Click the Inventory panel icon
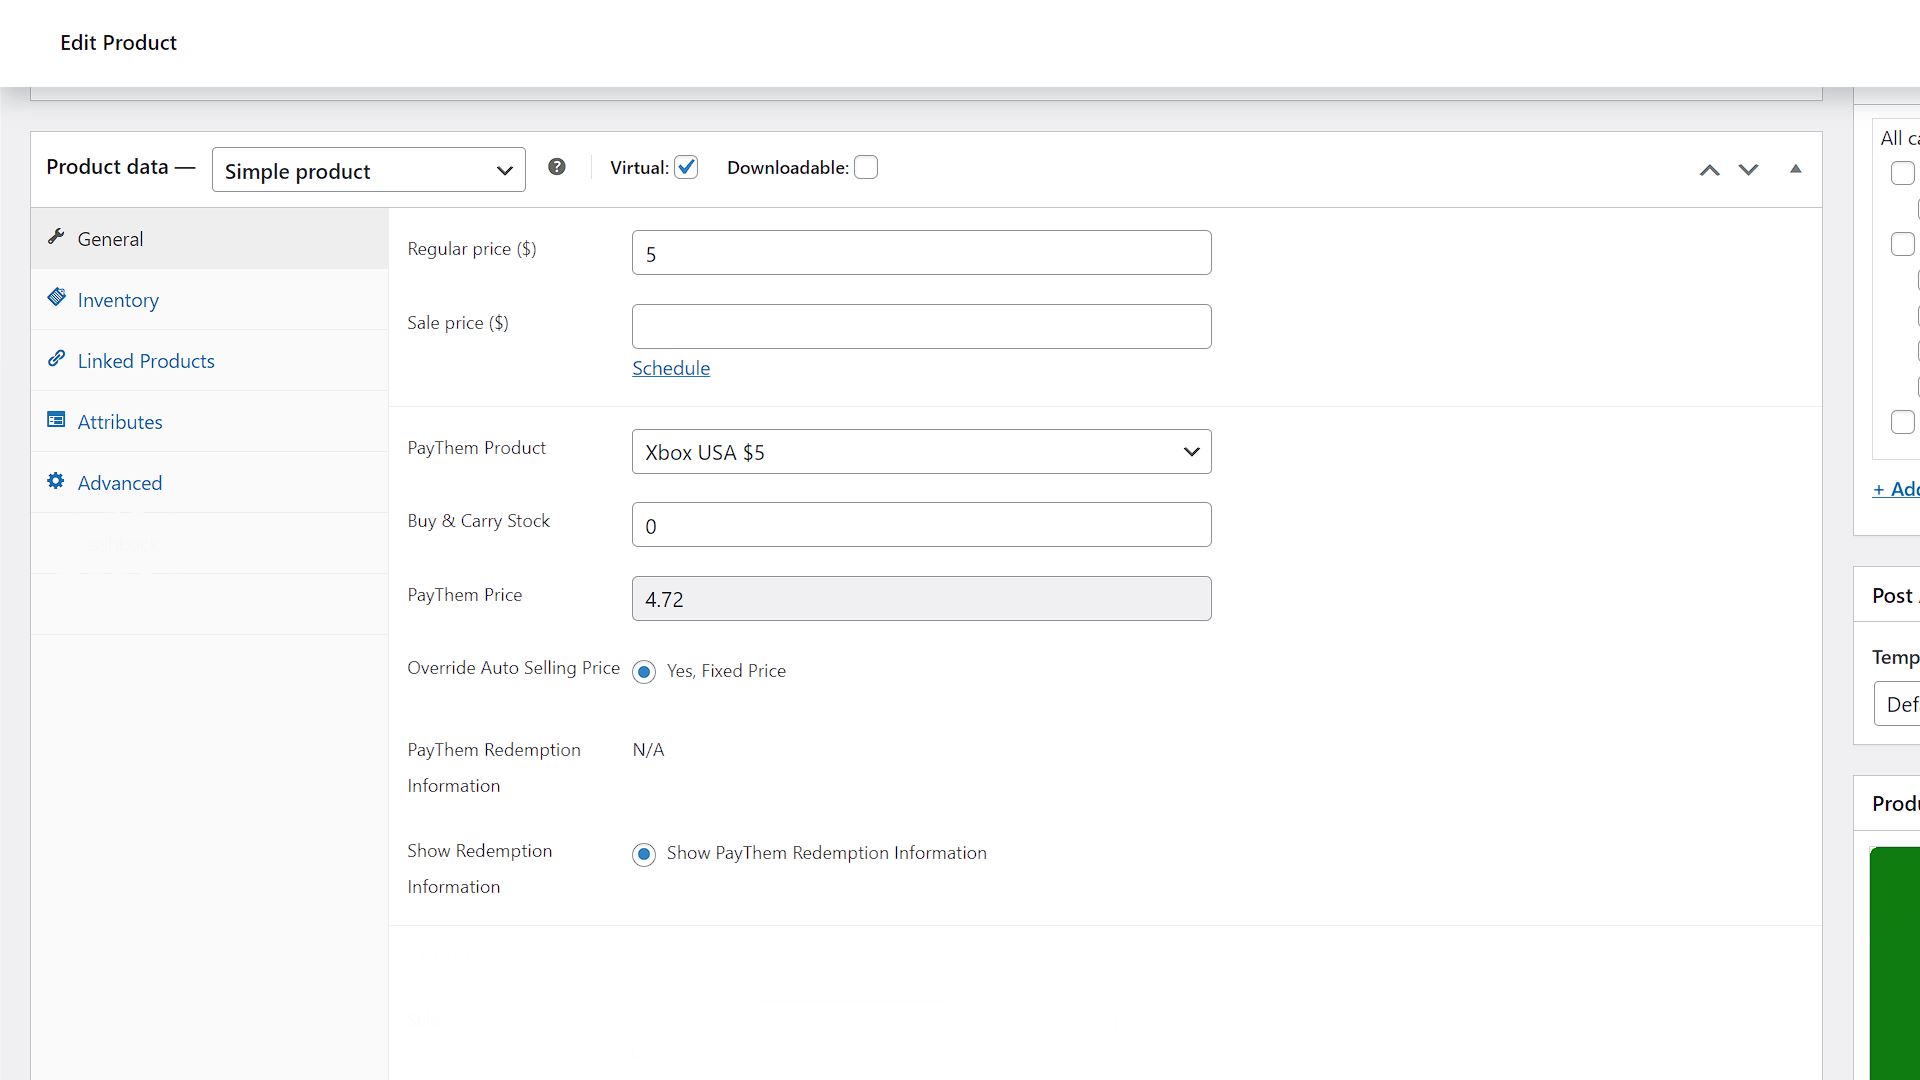This screenshot has height=1080, width=1920. 58,297
